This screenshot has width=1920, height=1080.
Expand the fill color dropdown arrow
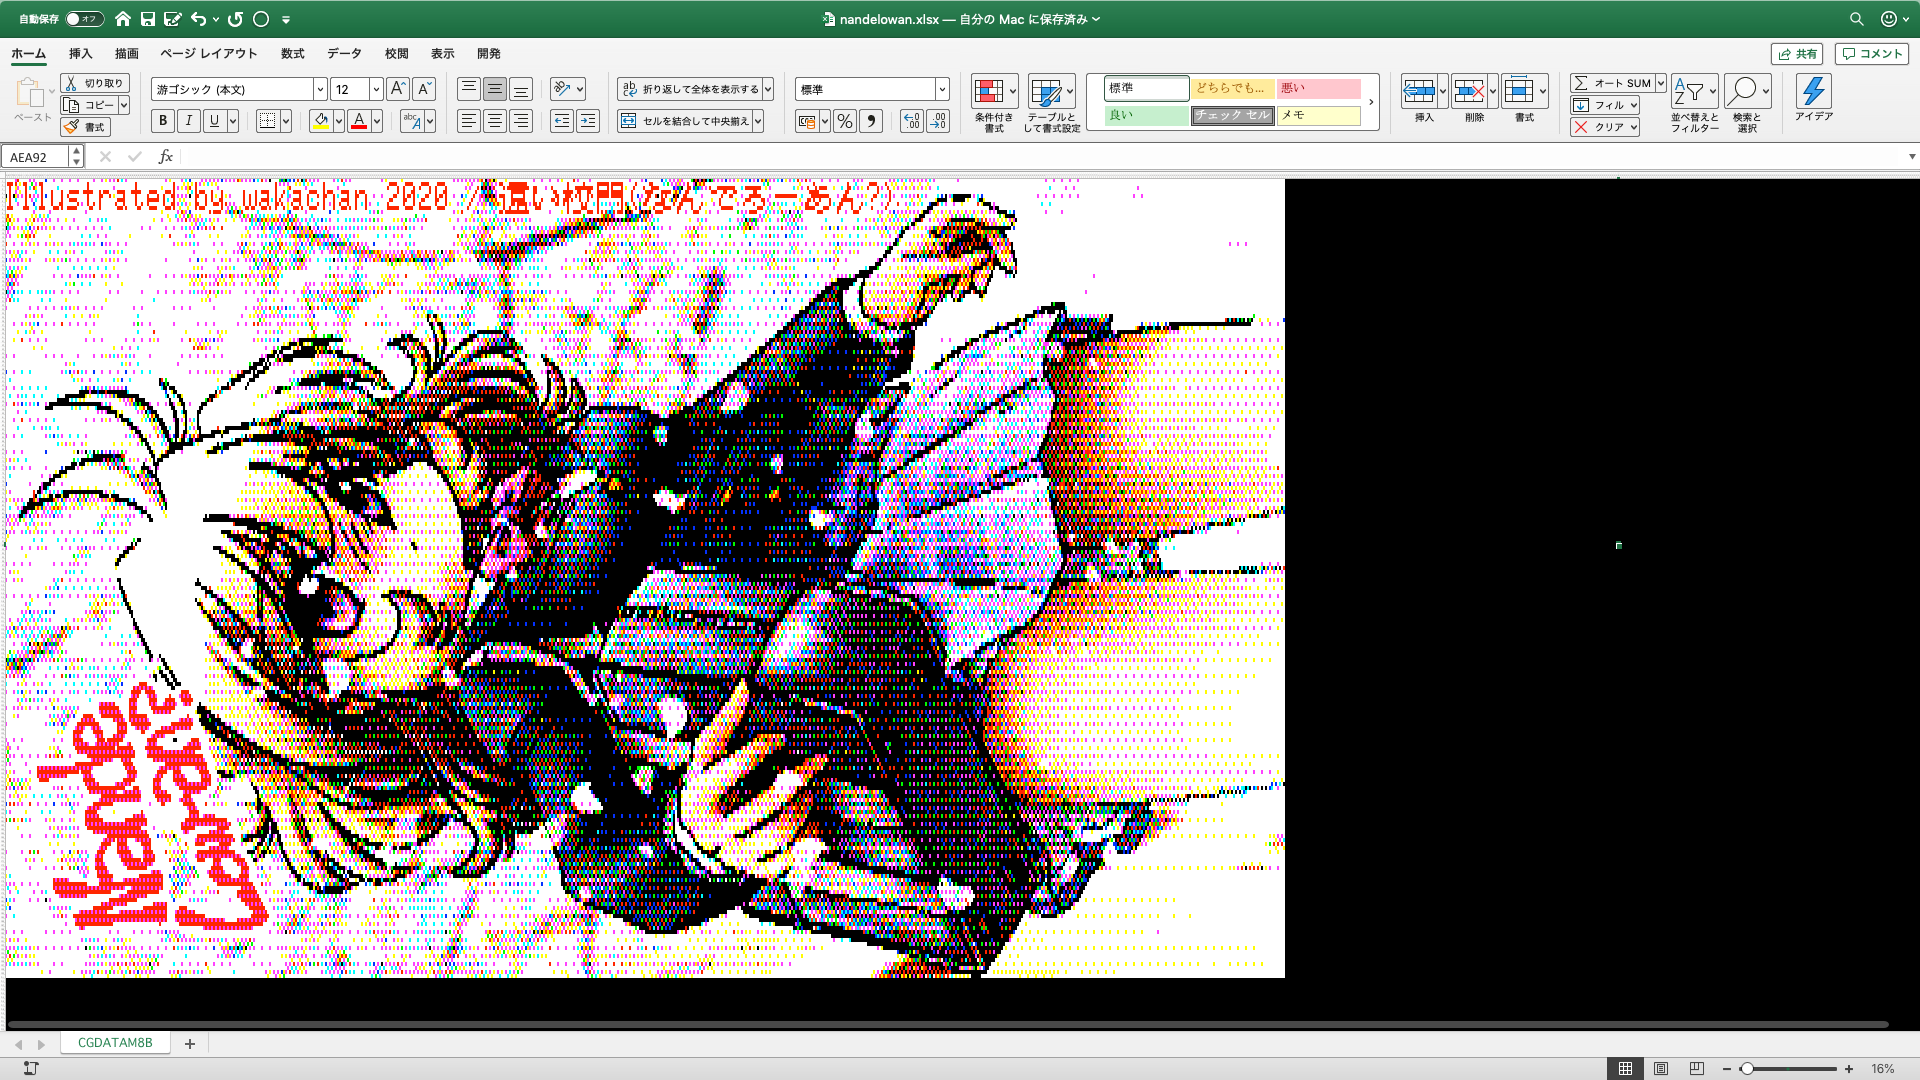[x=339, y=121]
